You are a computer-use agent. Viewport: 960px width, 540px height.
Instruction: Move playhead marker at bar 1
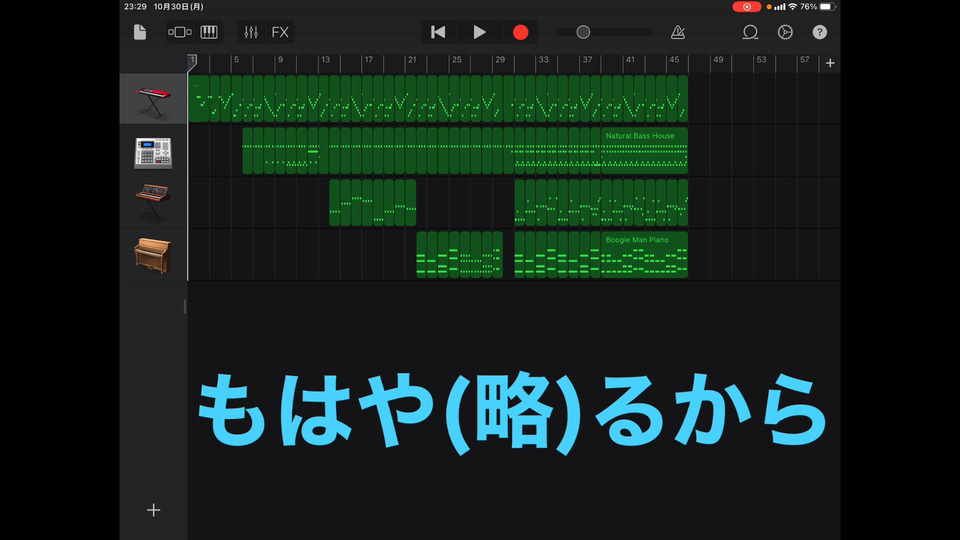(192, 61)
